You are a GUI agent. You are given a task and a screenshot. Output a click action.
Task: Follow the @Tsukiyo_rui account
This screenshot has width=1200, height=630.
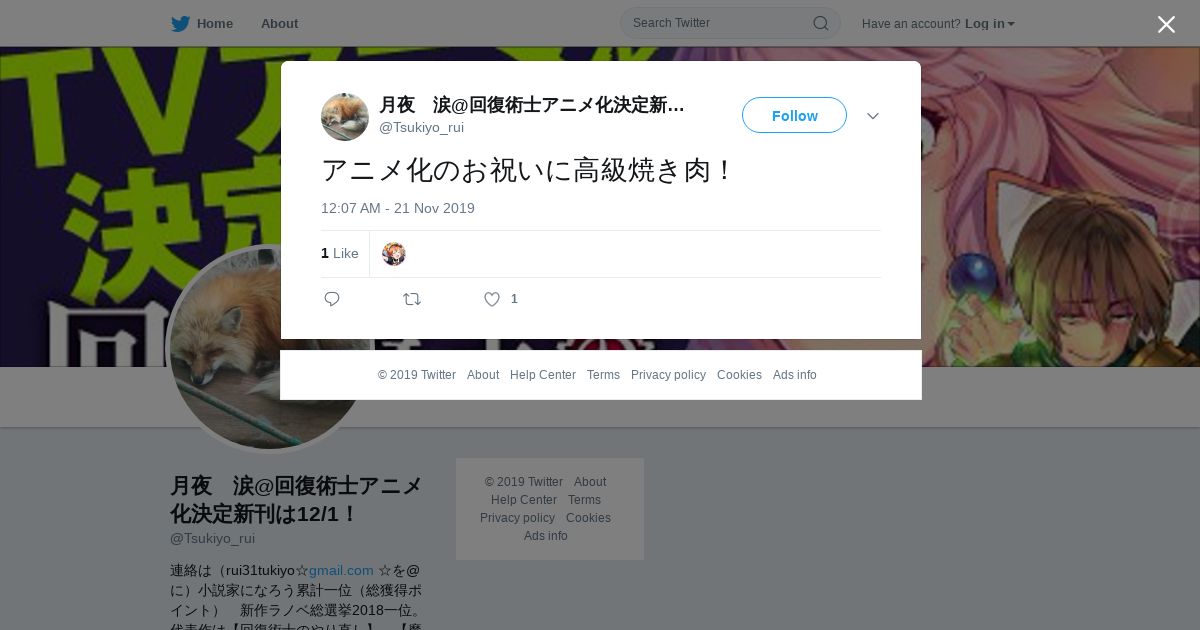pos(794,115)
